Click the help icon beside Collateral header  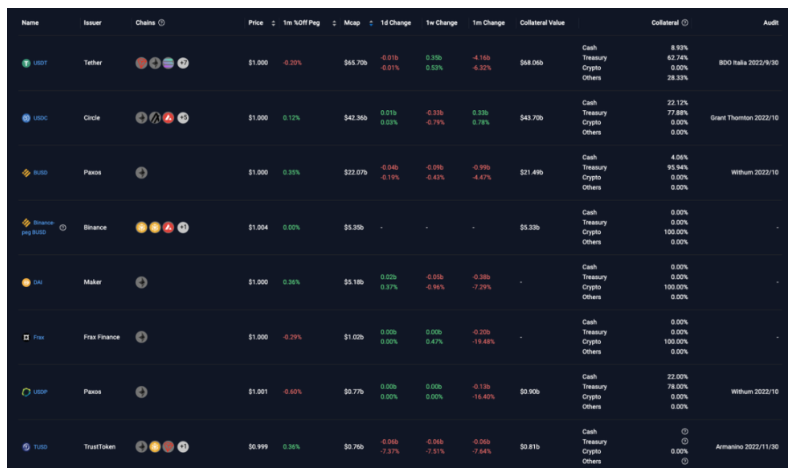click(x=685, y=23)
